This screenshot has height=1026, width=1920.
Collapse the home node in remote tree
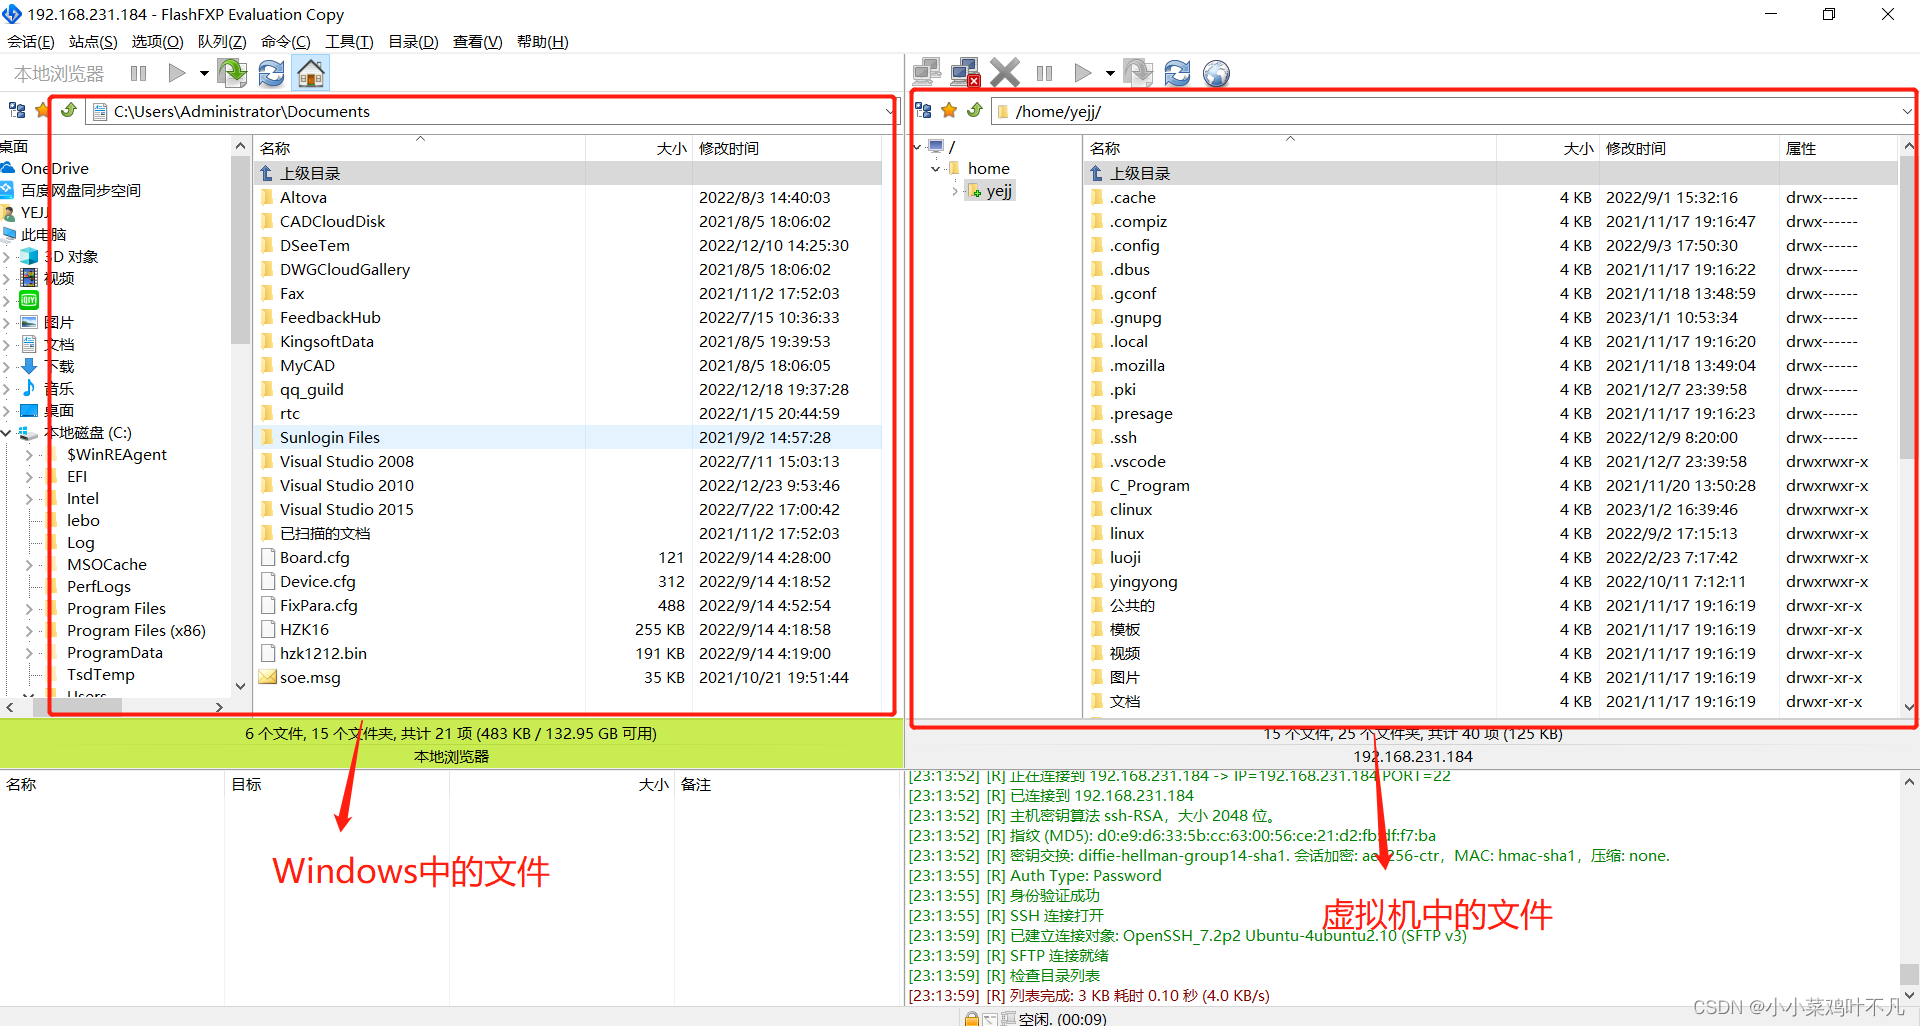tap(935, 169)
